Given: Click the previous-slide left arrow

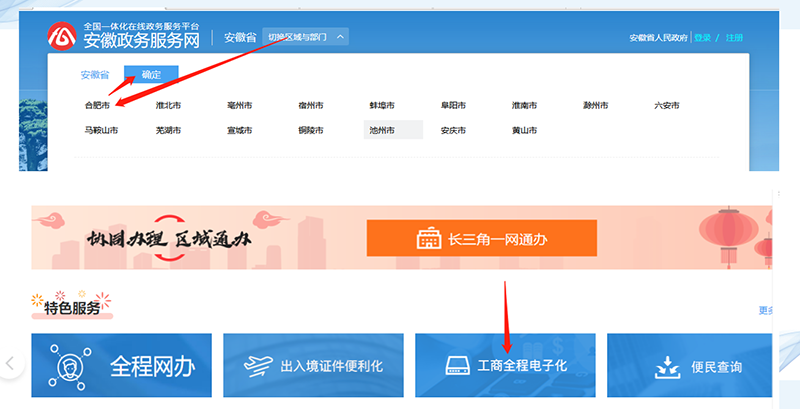Looking at the screenshot, I should click(x=10, y=363).
